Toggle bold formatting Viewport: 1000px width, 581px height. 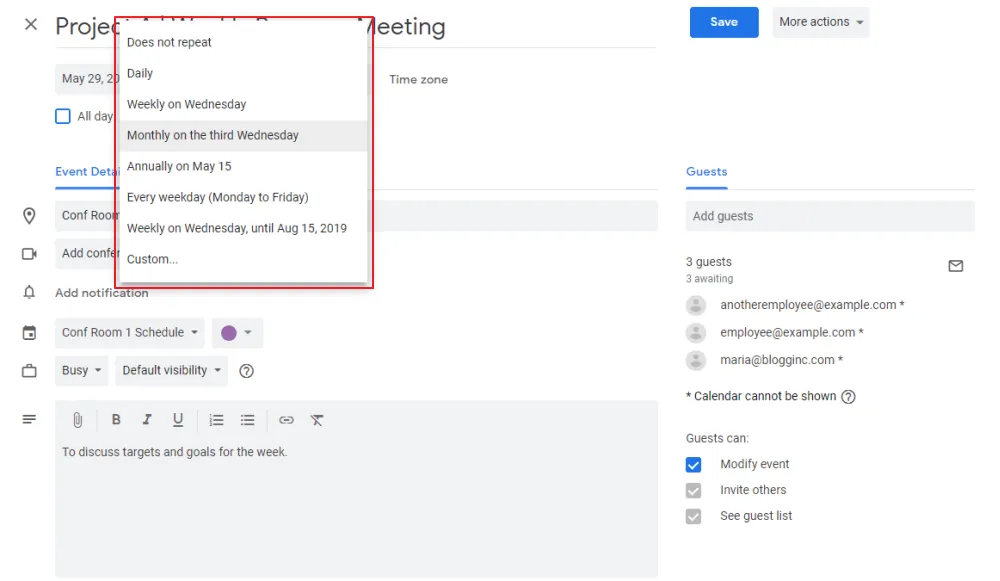(x=116, y=419)
